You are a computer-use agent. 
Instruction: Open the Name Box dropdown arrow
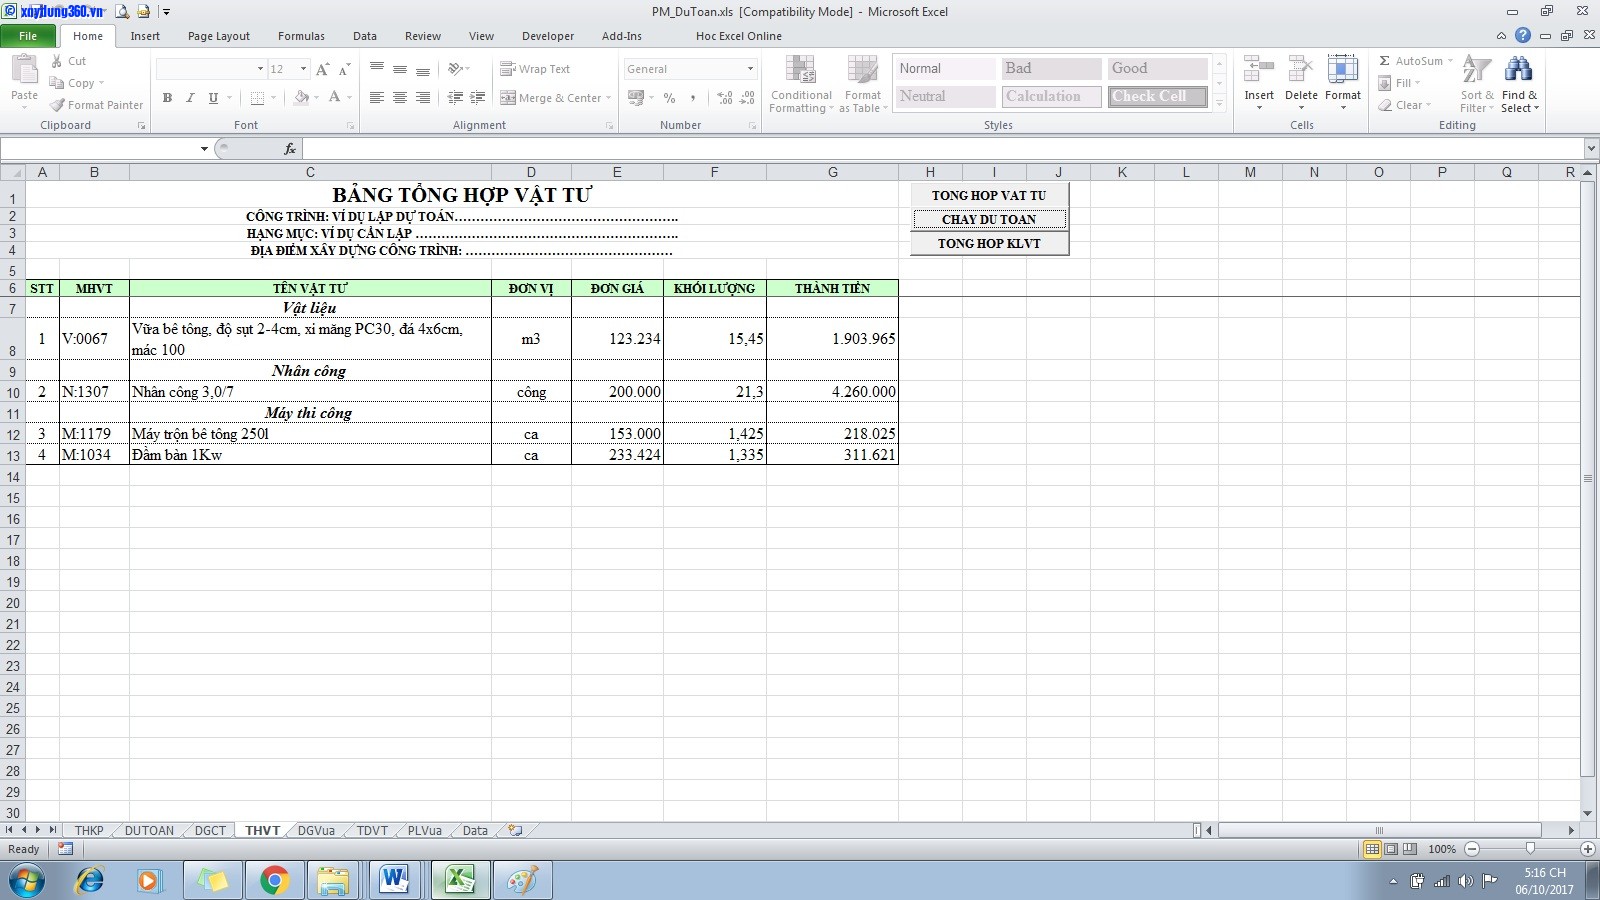(x=204, y=149)
